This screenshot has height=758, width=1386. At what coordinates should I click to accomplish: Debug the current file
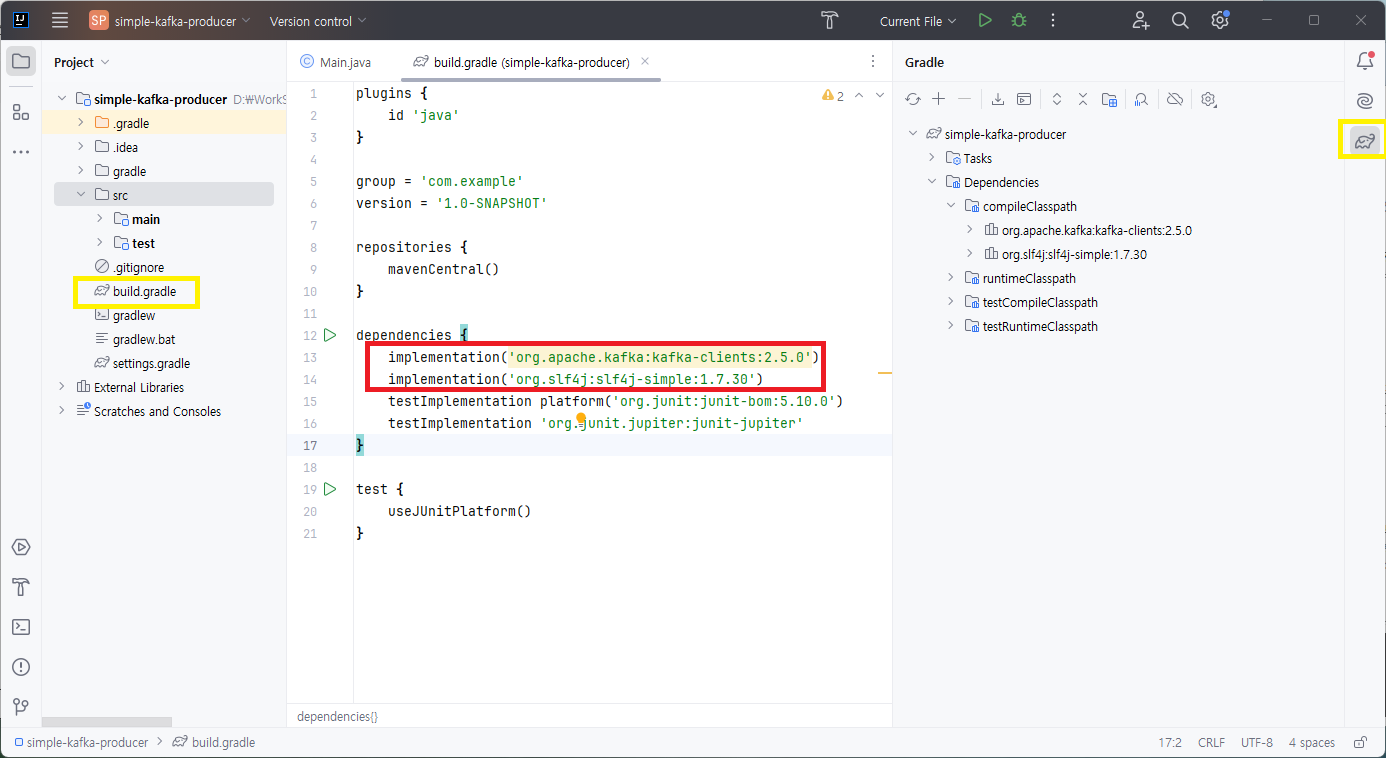[1019, 20]
